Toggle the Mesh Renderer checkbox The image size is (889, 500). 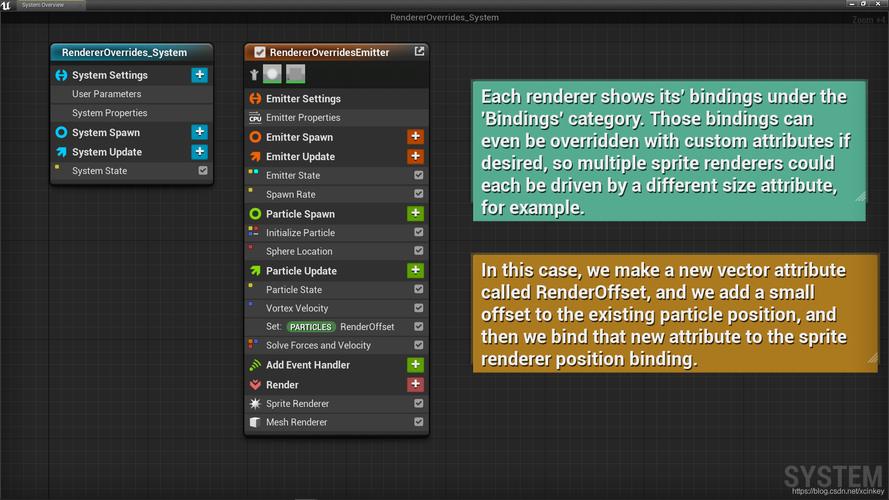(x=418, y=422)
